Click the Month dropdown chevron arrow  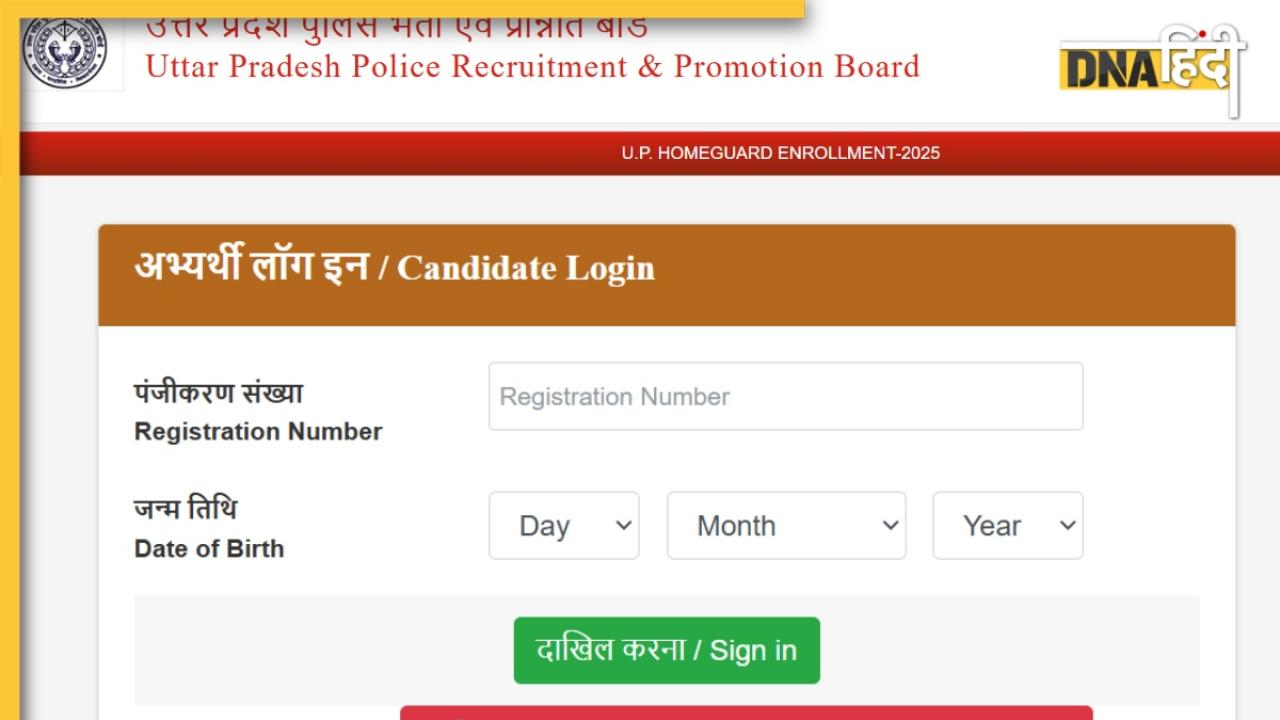[x=890, y=526]
